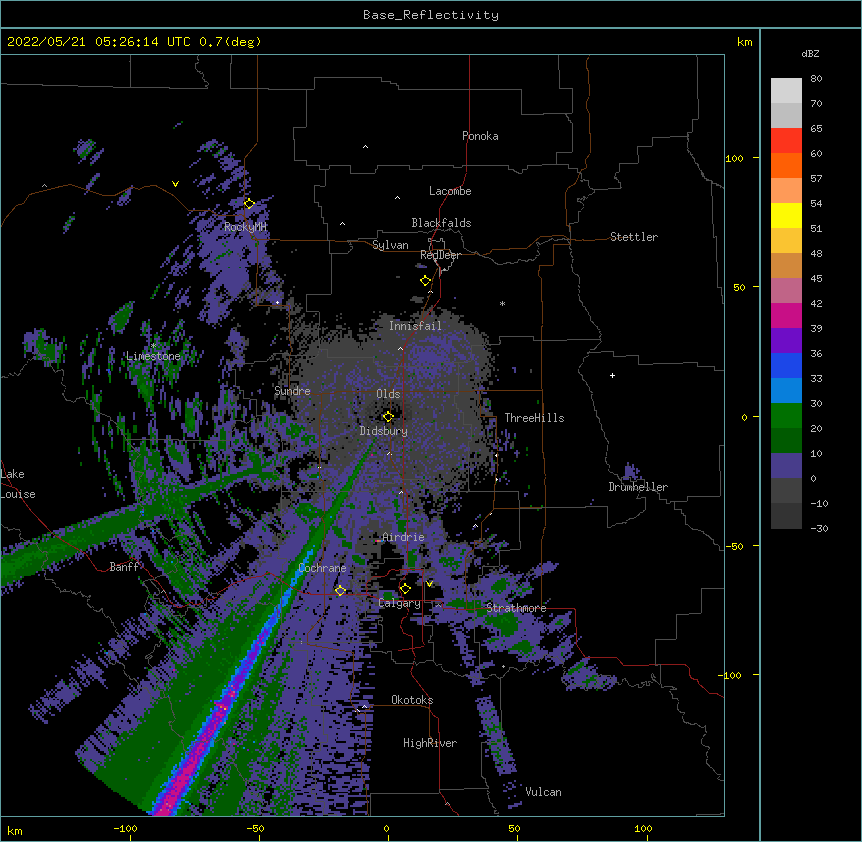The height and width of the screenshot is (842, 862).
Task: Click the Drumheller town label
Action: pyautogui.click(x=638, y=487)
